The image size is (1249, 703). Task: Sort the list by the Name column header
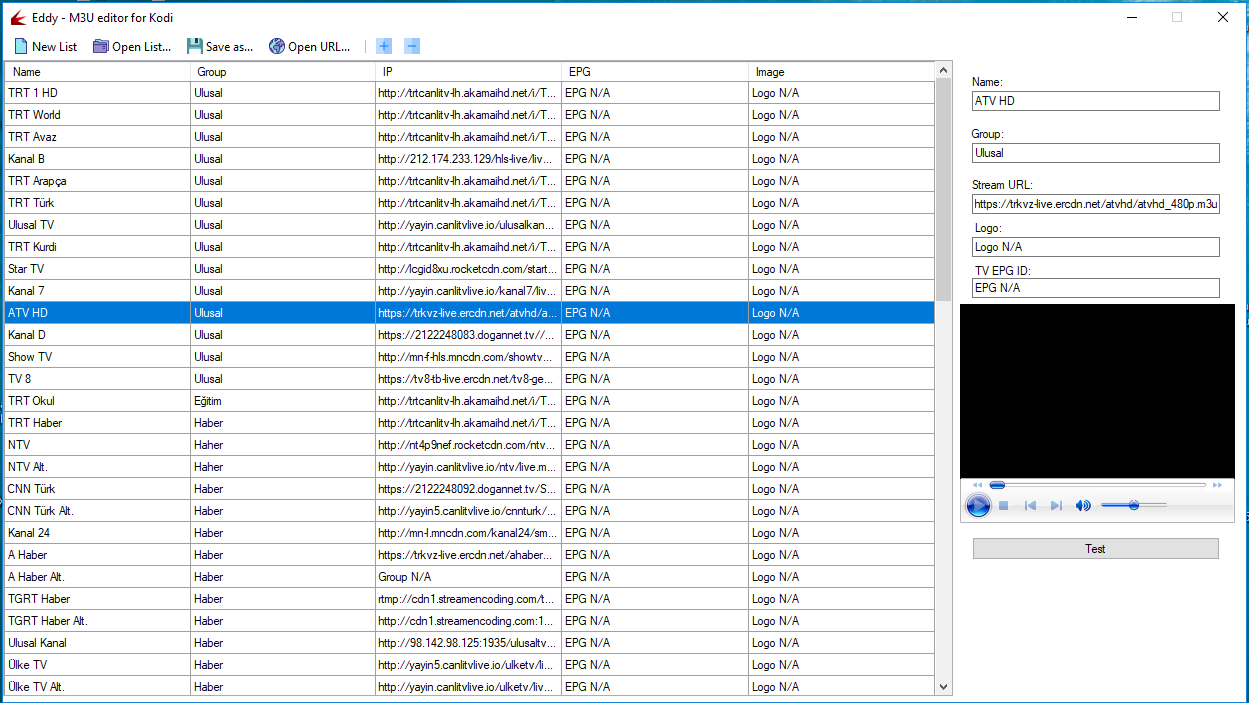pos(97,72)
